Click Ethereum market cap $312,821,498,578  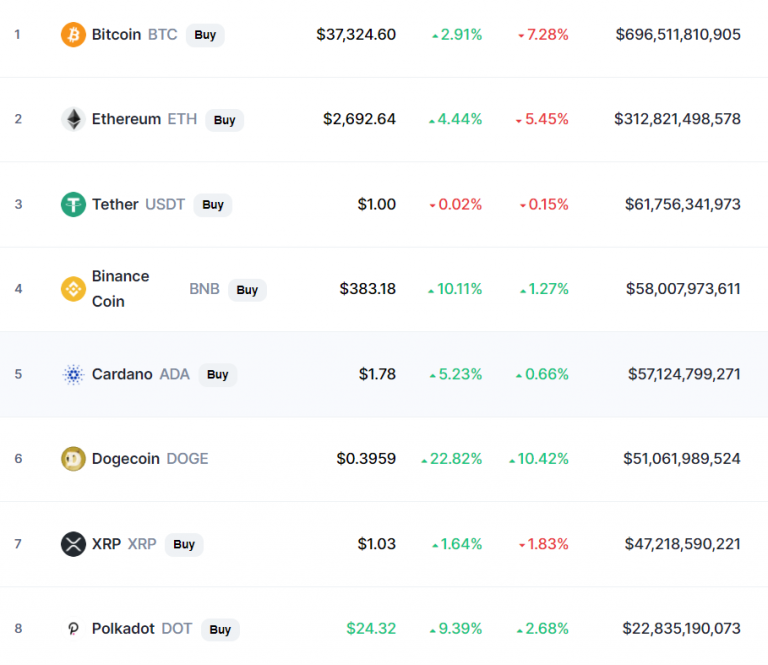(x=677, y=119)
